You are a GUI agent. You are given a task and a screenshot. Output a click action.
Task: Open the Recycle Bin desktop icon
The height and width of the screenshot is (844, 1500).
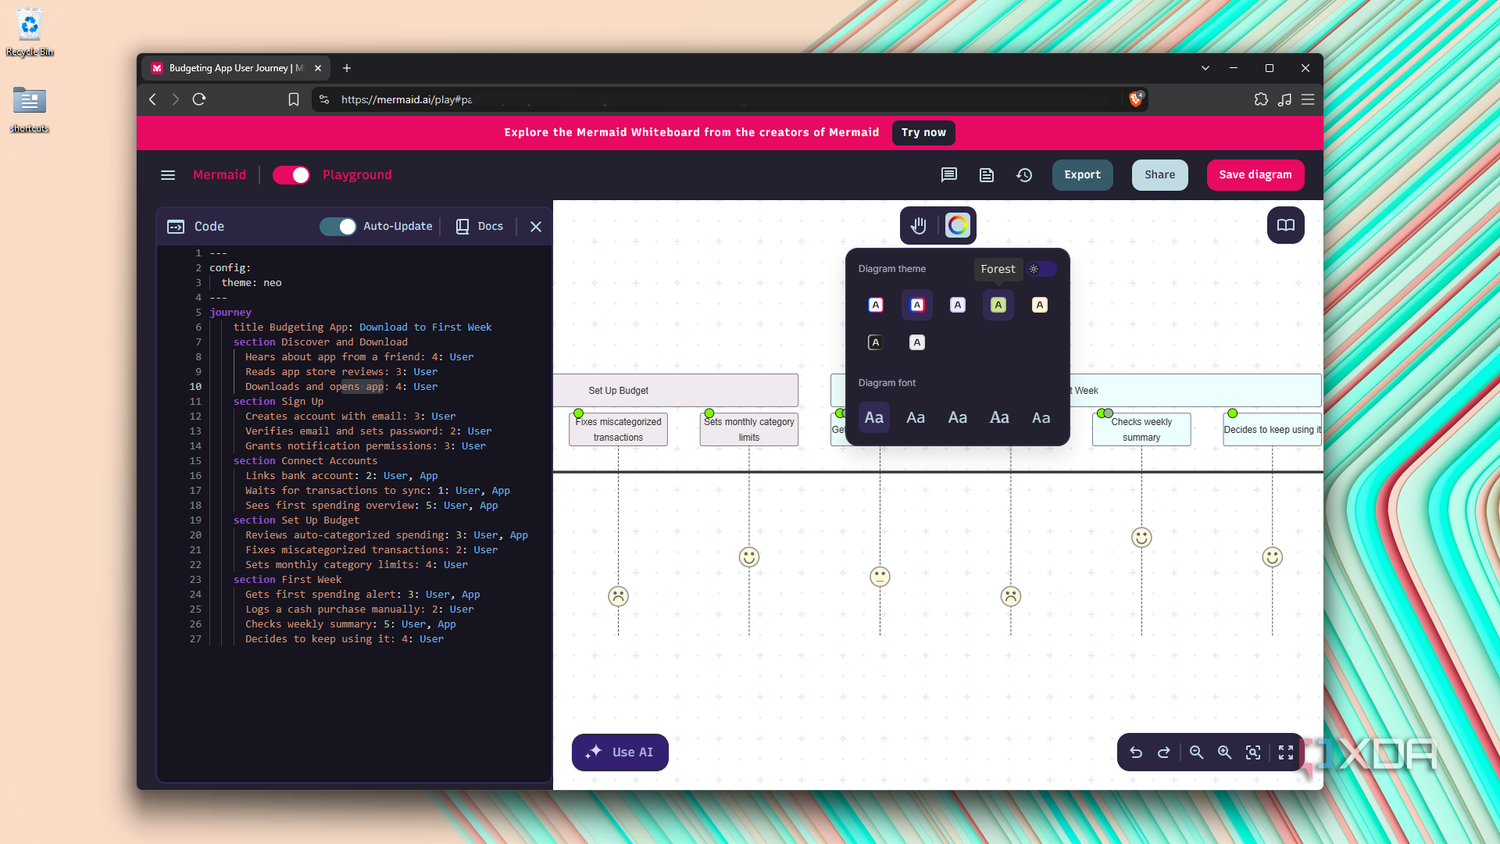pos(29,33)
